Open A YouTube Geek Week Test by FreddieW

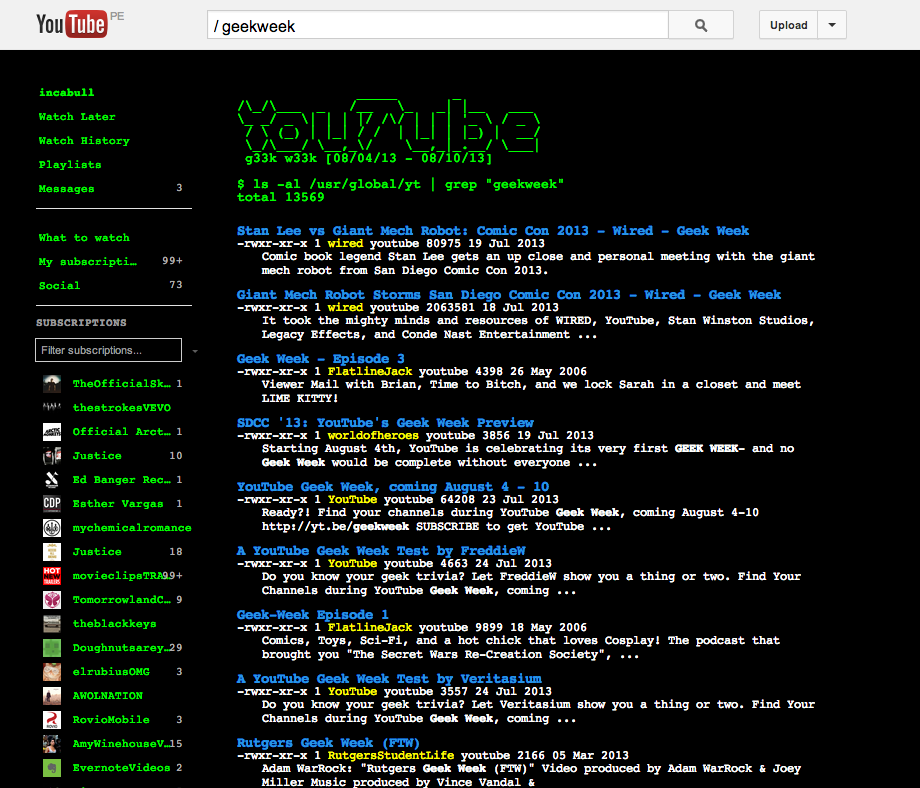click(381, 550)
